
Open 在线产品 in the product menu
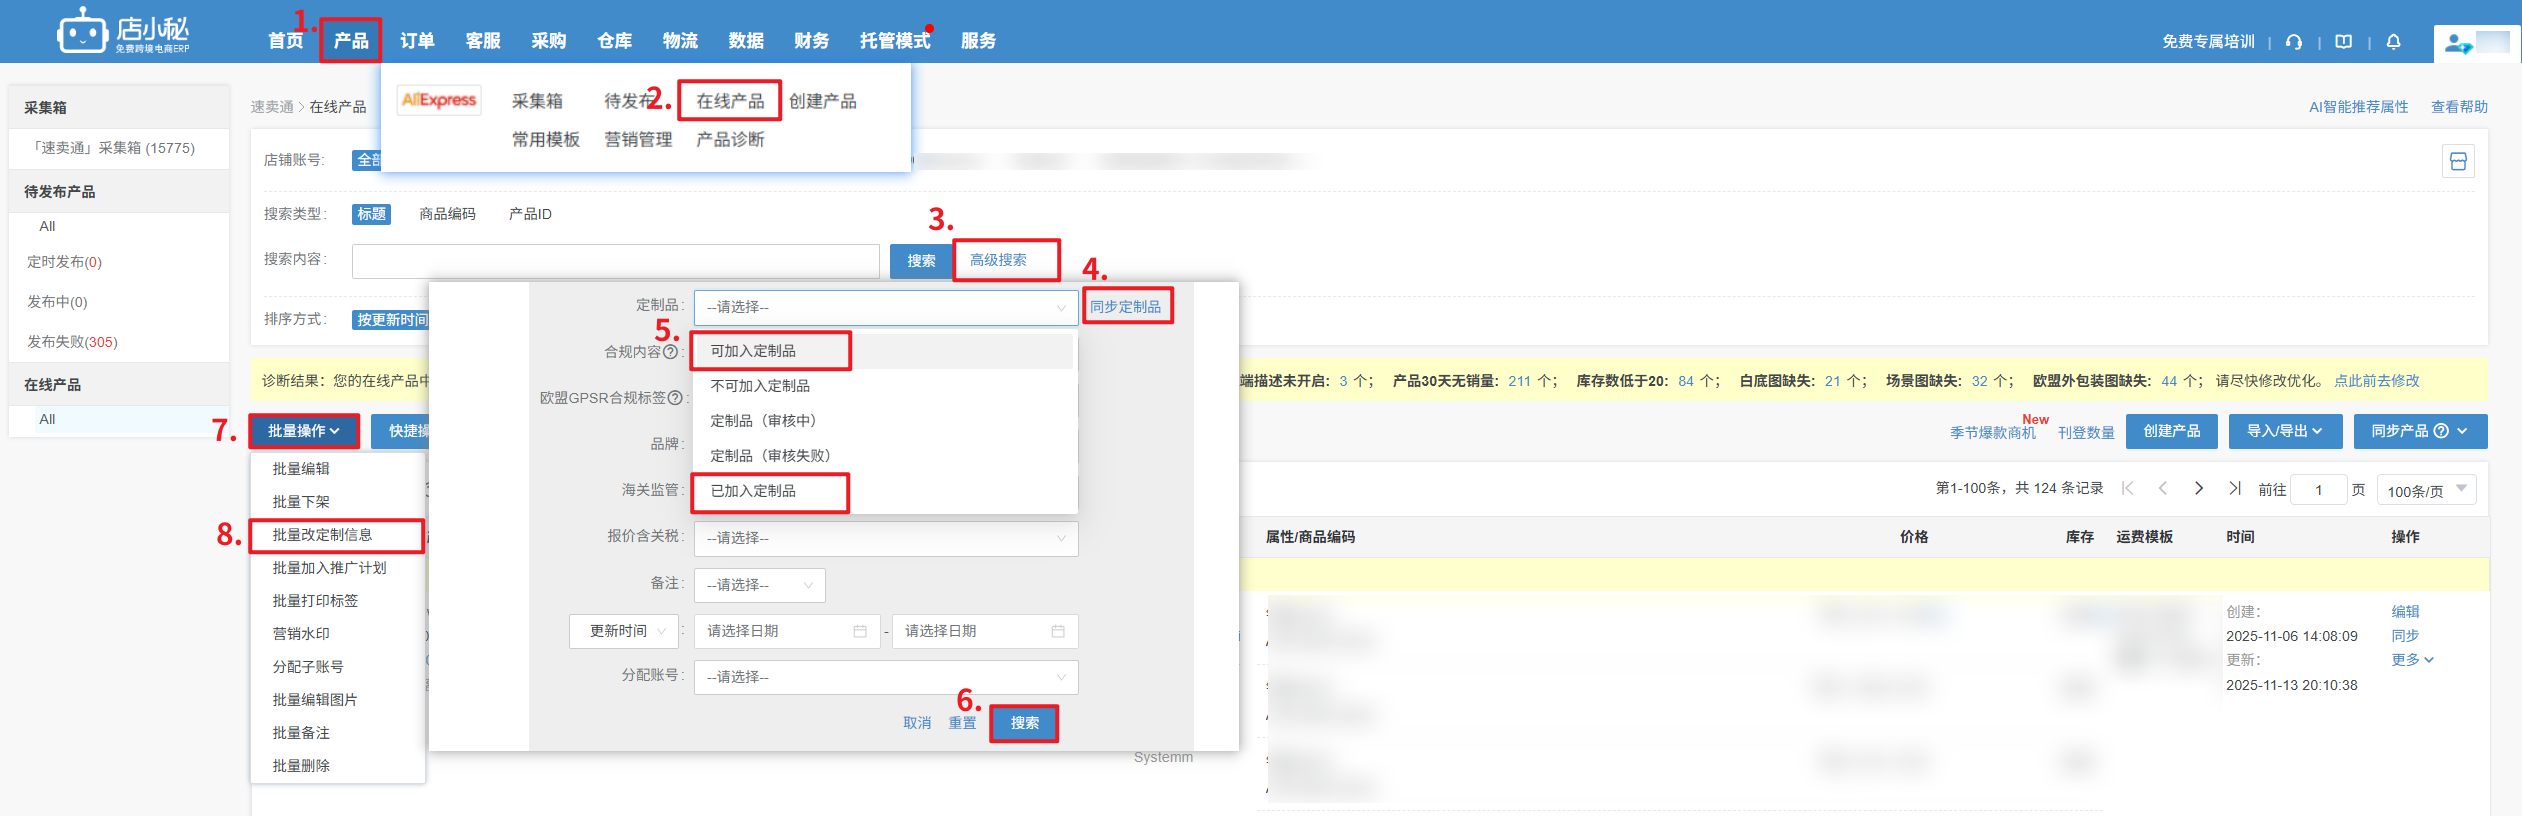(730, 101)
